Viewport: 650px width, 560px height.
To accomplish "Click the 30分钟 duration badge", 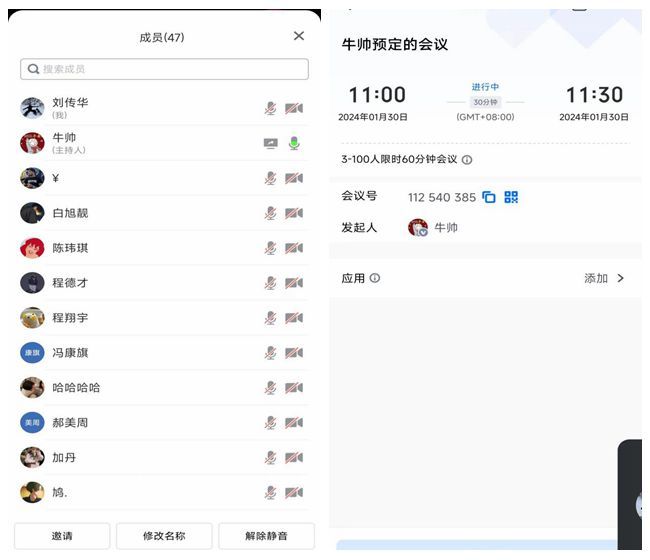I will click(x=485, y=102).
